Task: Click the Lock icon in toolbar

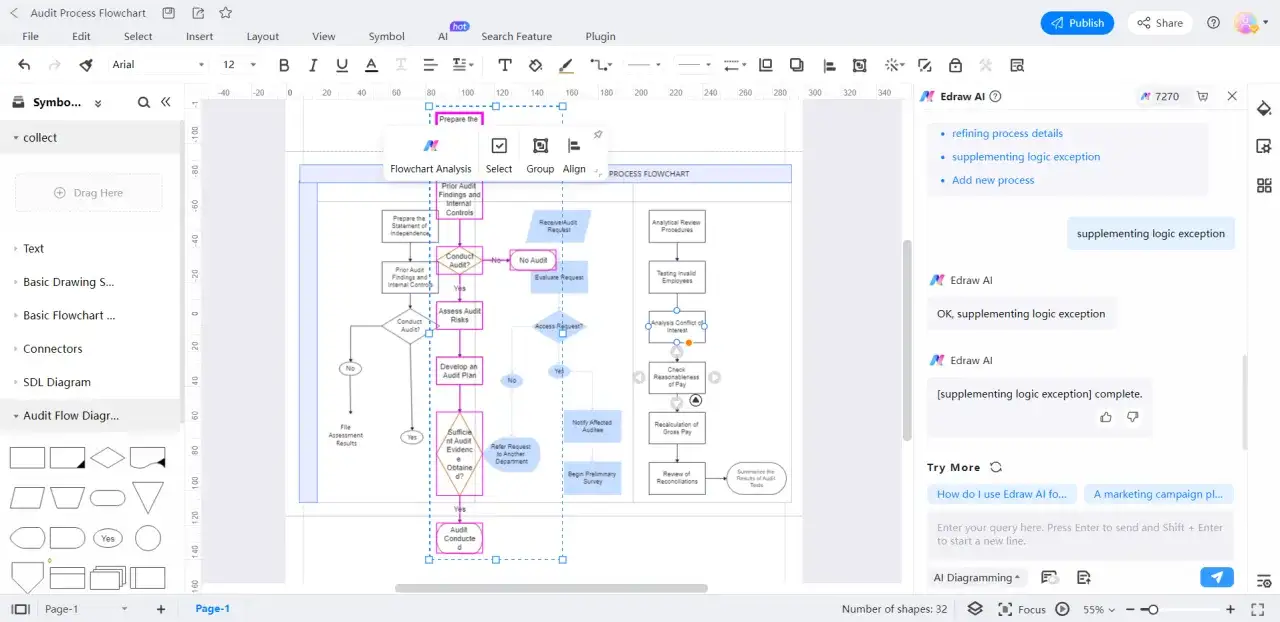Action: [x=955, y=65]
